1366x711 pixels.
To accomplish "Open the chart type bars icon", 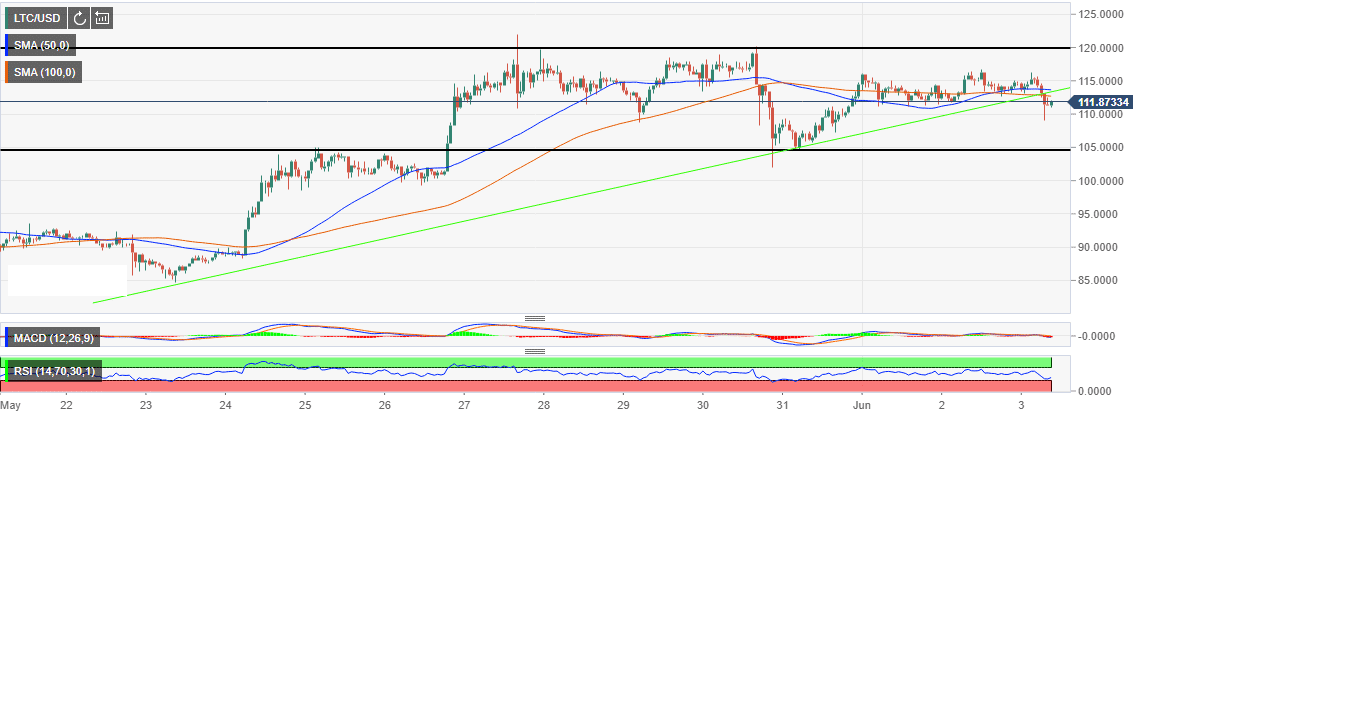I will [102, 17].
